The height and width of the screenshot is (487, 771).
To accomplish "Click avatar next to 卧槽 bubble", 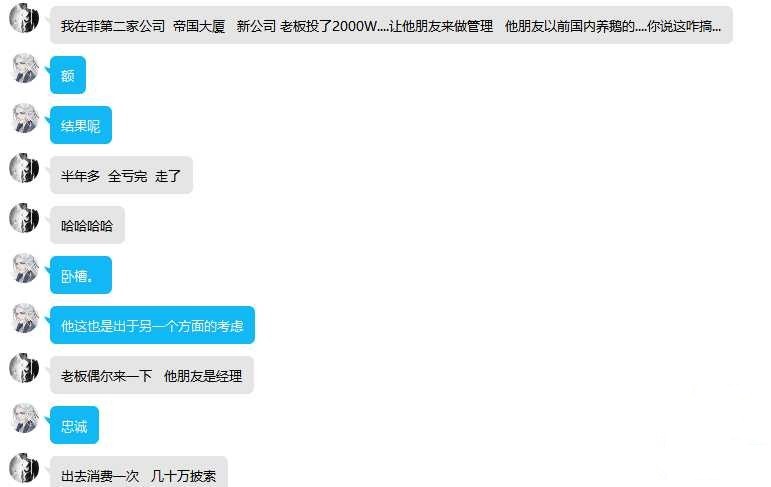I will click(25, 268).
